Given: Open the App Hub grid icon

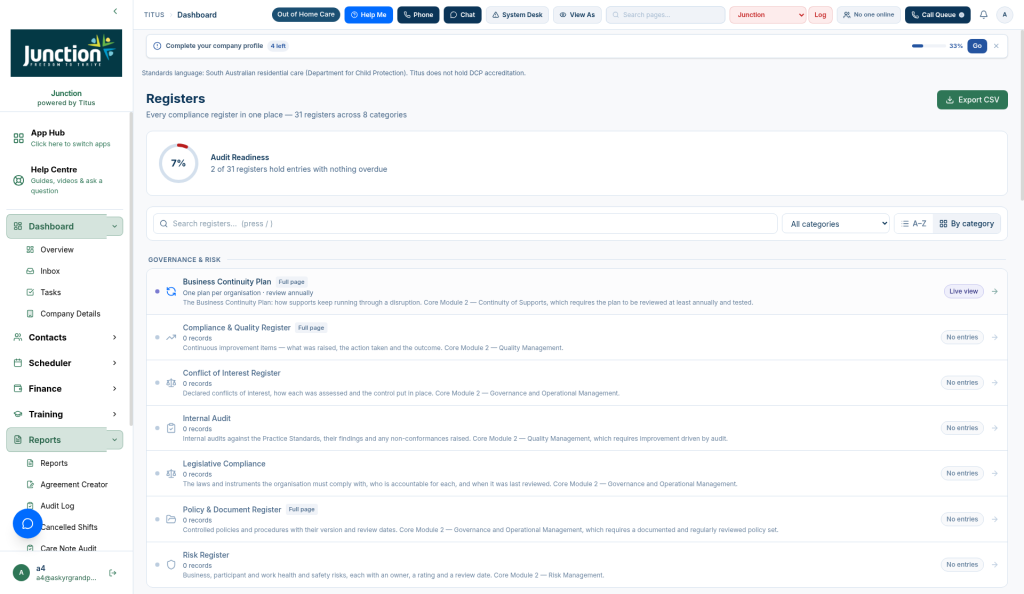Looking at the screenshot, I should (18, 138).
